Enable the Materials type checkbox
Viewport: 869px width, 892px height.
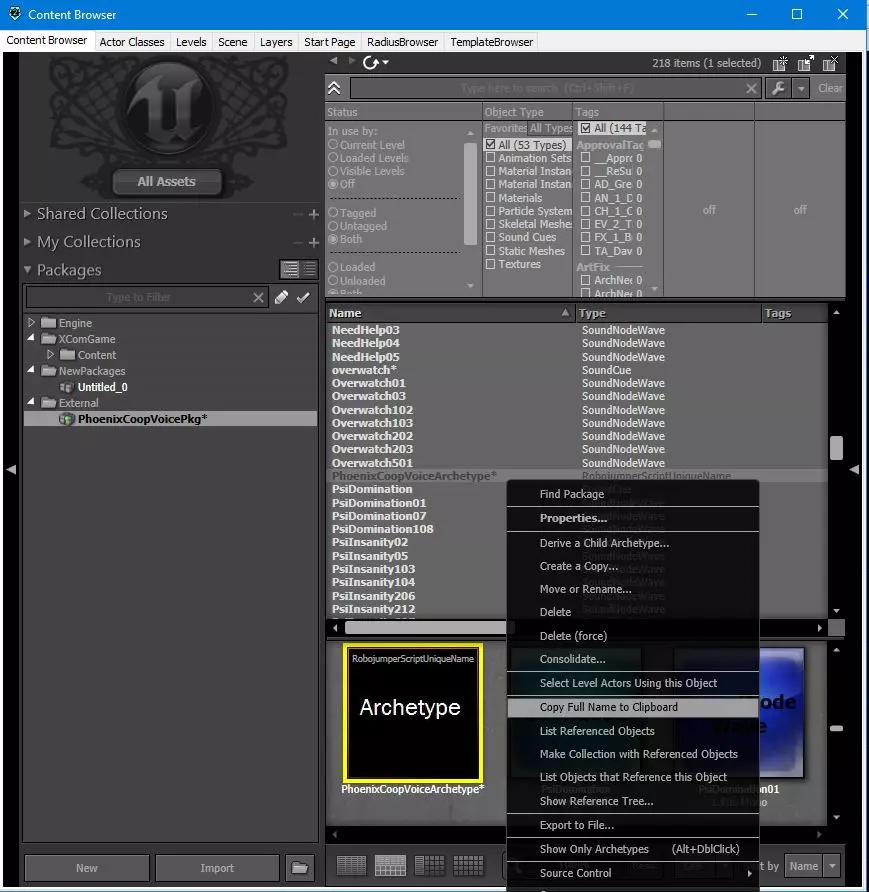tap(490, 197)
